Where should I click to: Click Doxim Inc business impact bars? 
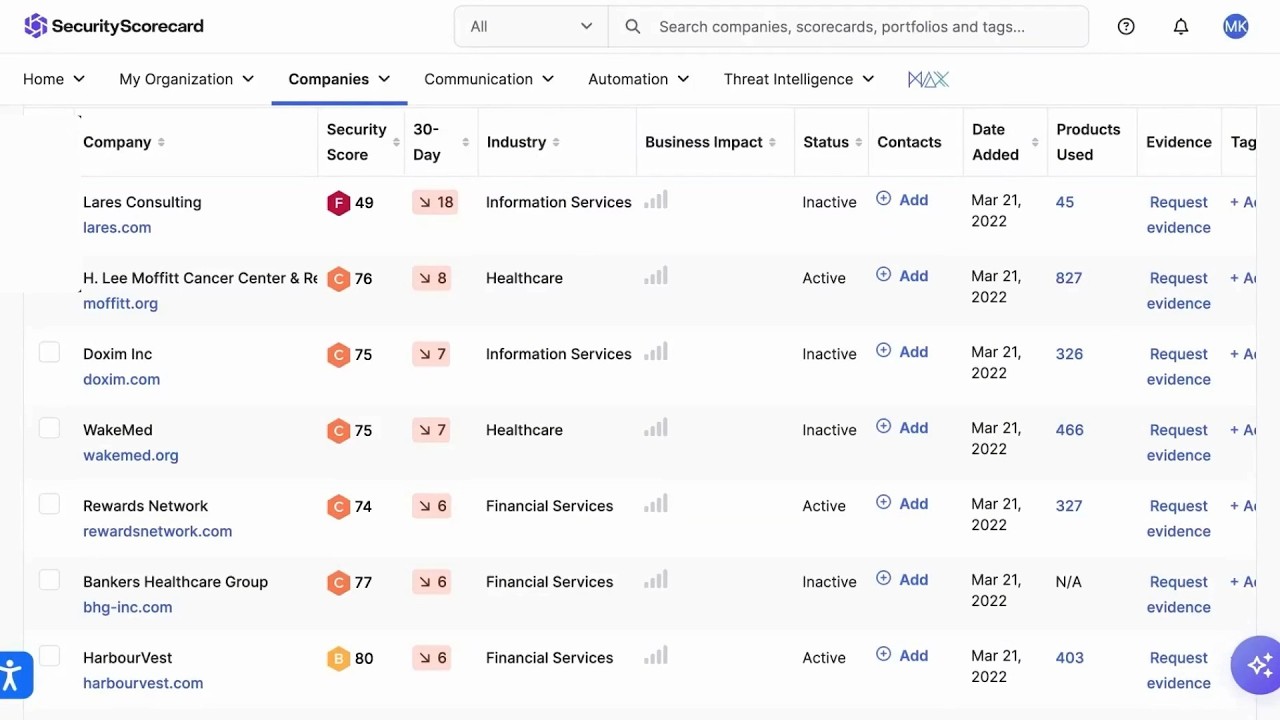coord(656,353)
